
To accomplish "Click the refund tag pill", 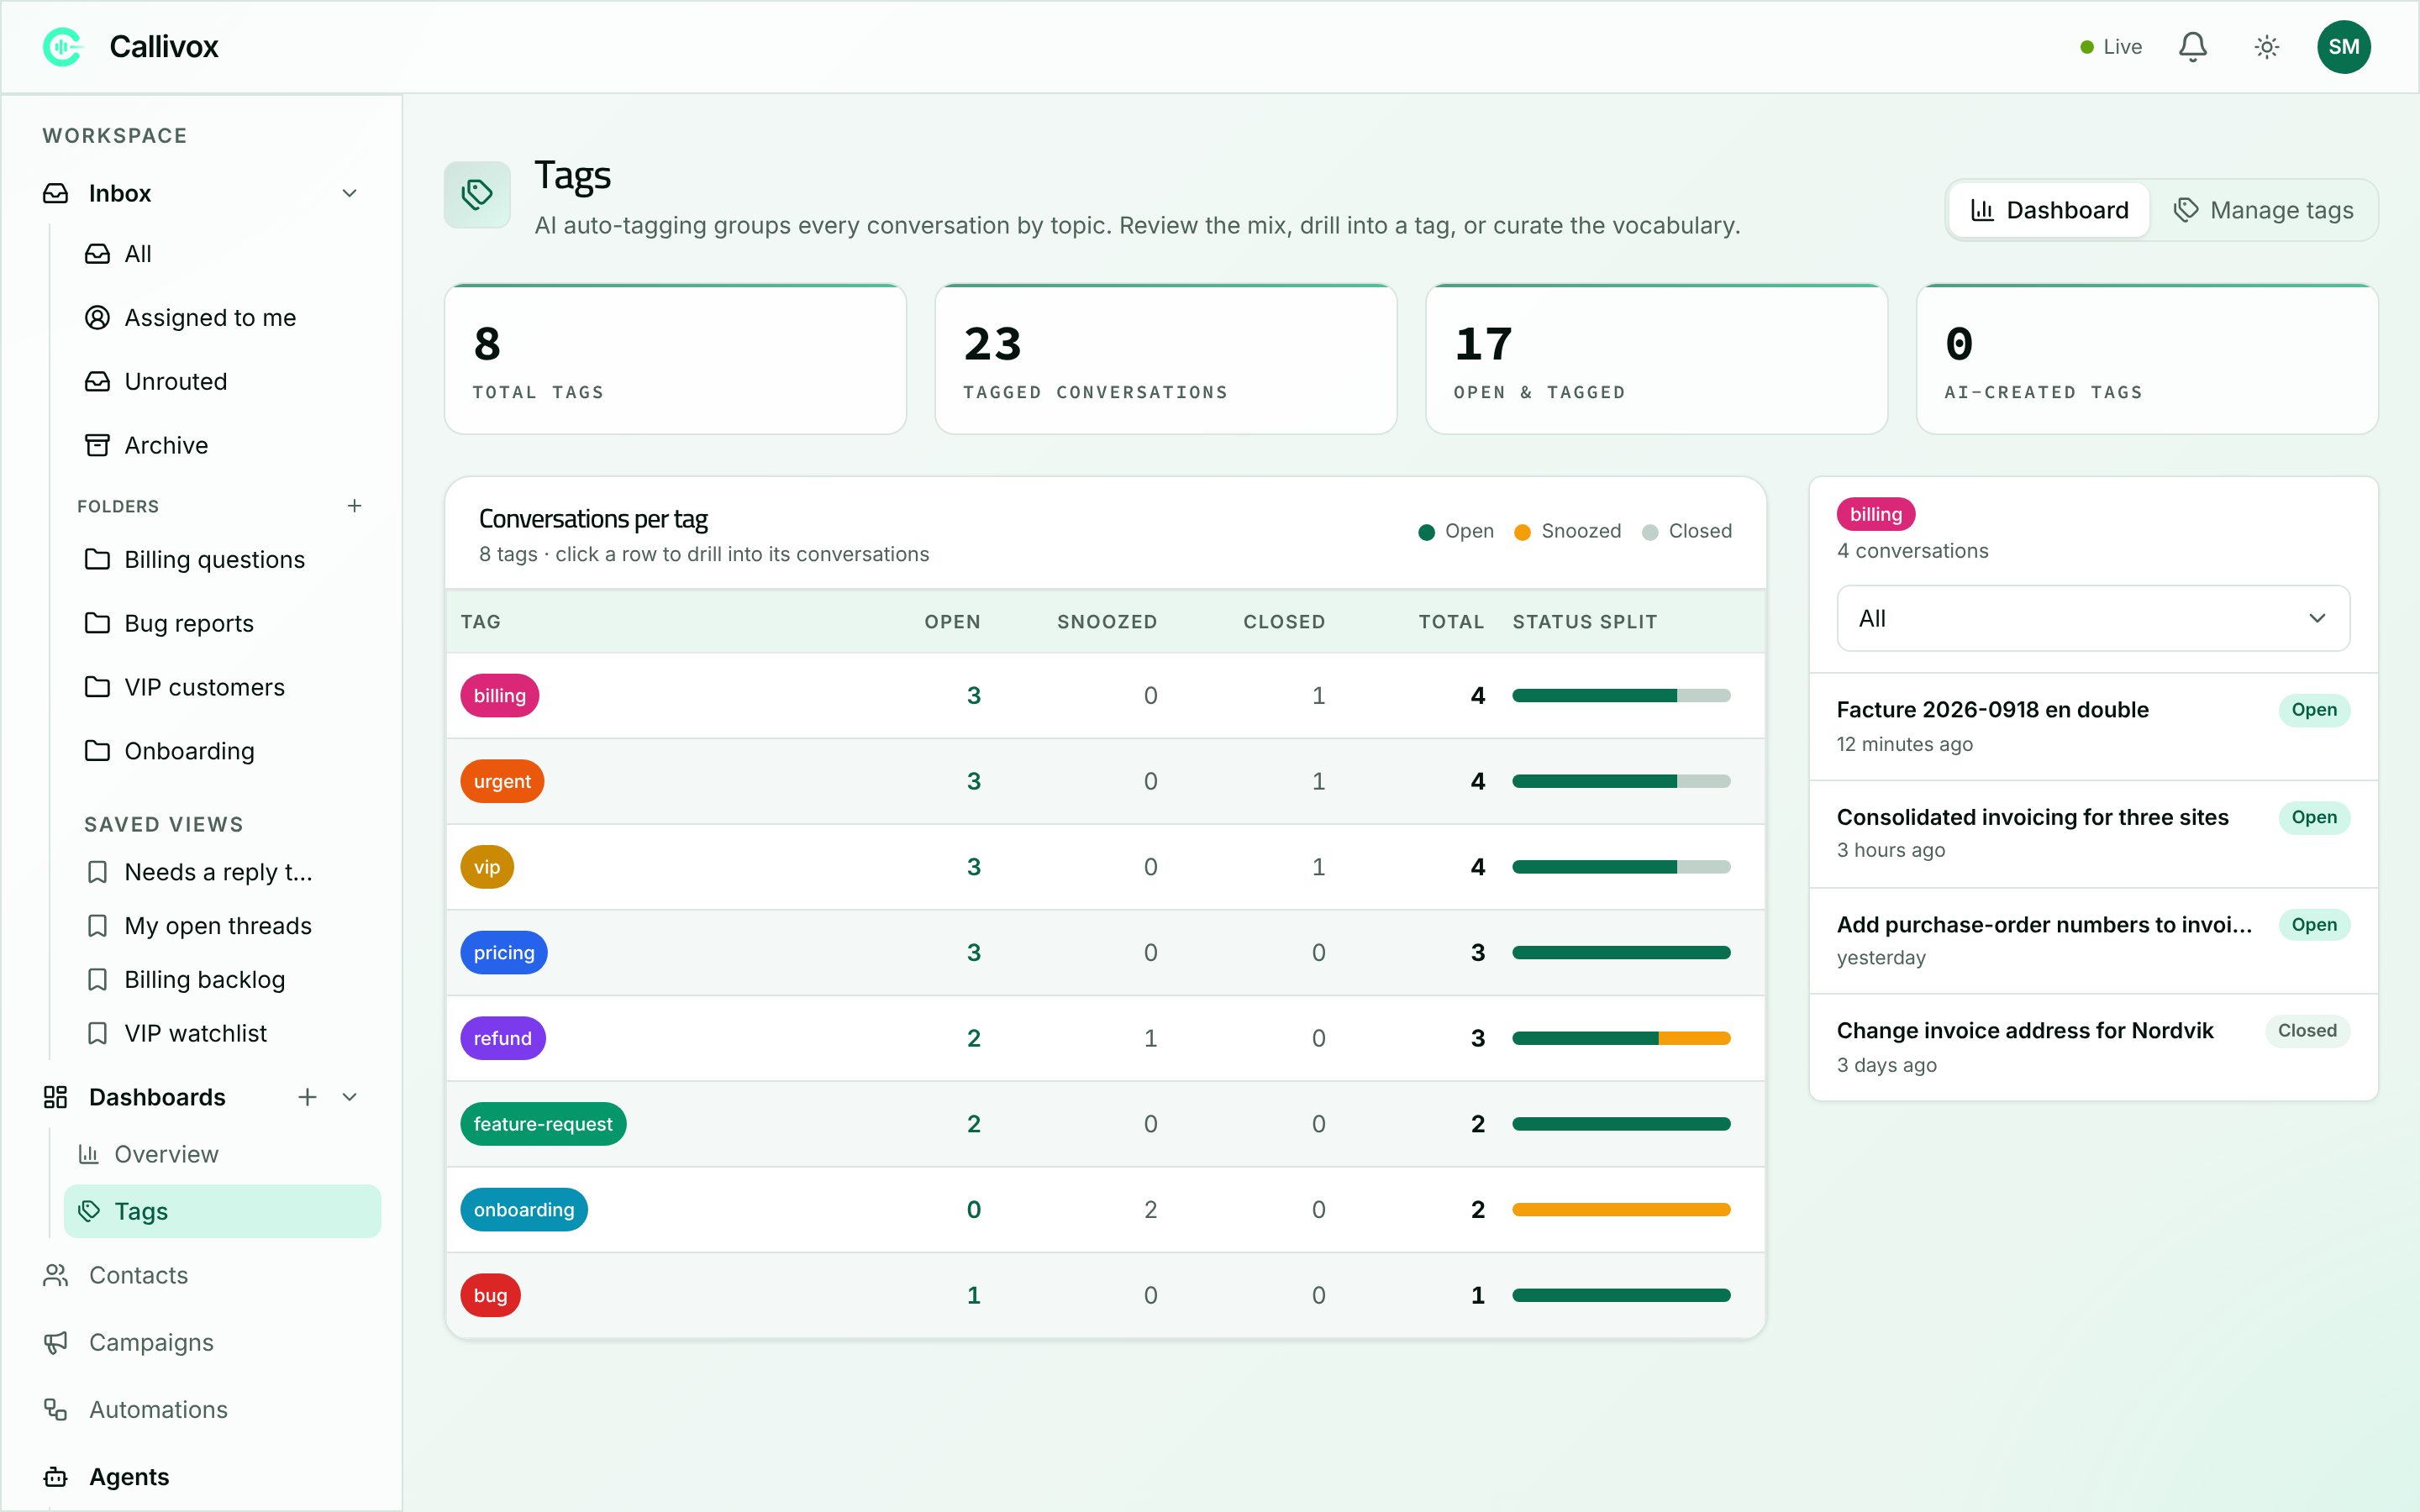I will click(x=503, y=1039).
